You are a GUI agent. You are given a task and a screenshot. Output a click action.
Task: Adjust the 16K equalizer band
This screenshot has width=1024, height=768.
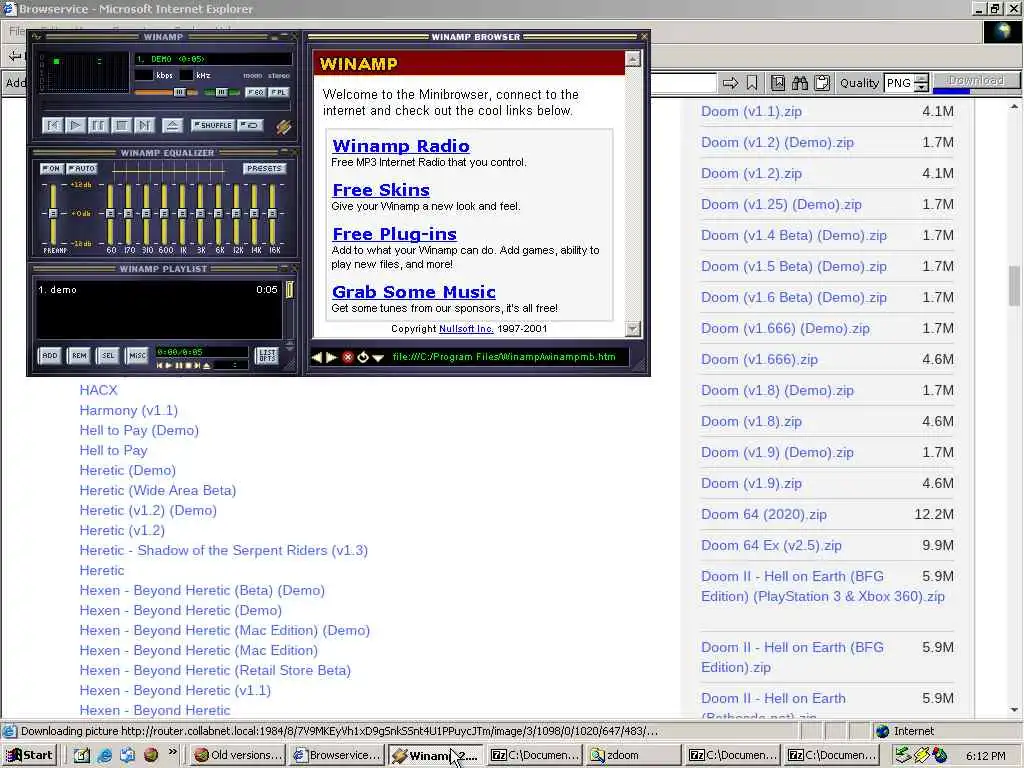[x=273, y=214]
